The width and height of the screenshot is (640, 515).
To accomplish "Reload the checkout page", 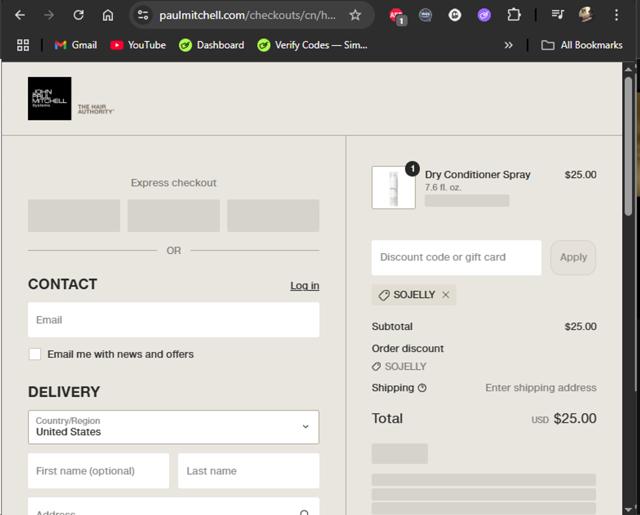I will click(78, 16).
